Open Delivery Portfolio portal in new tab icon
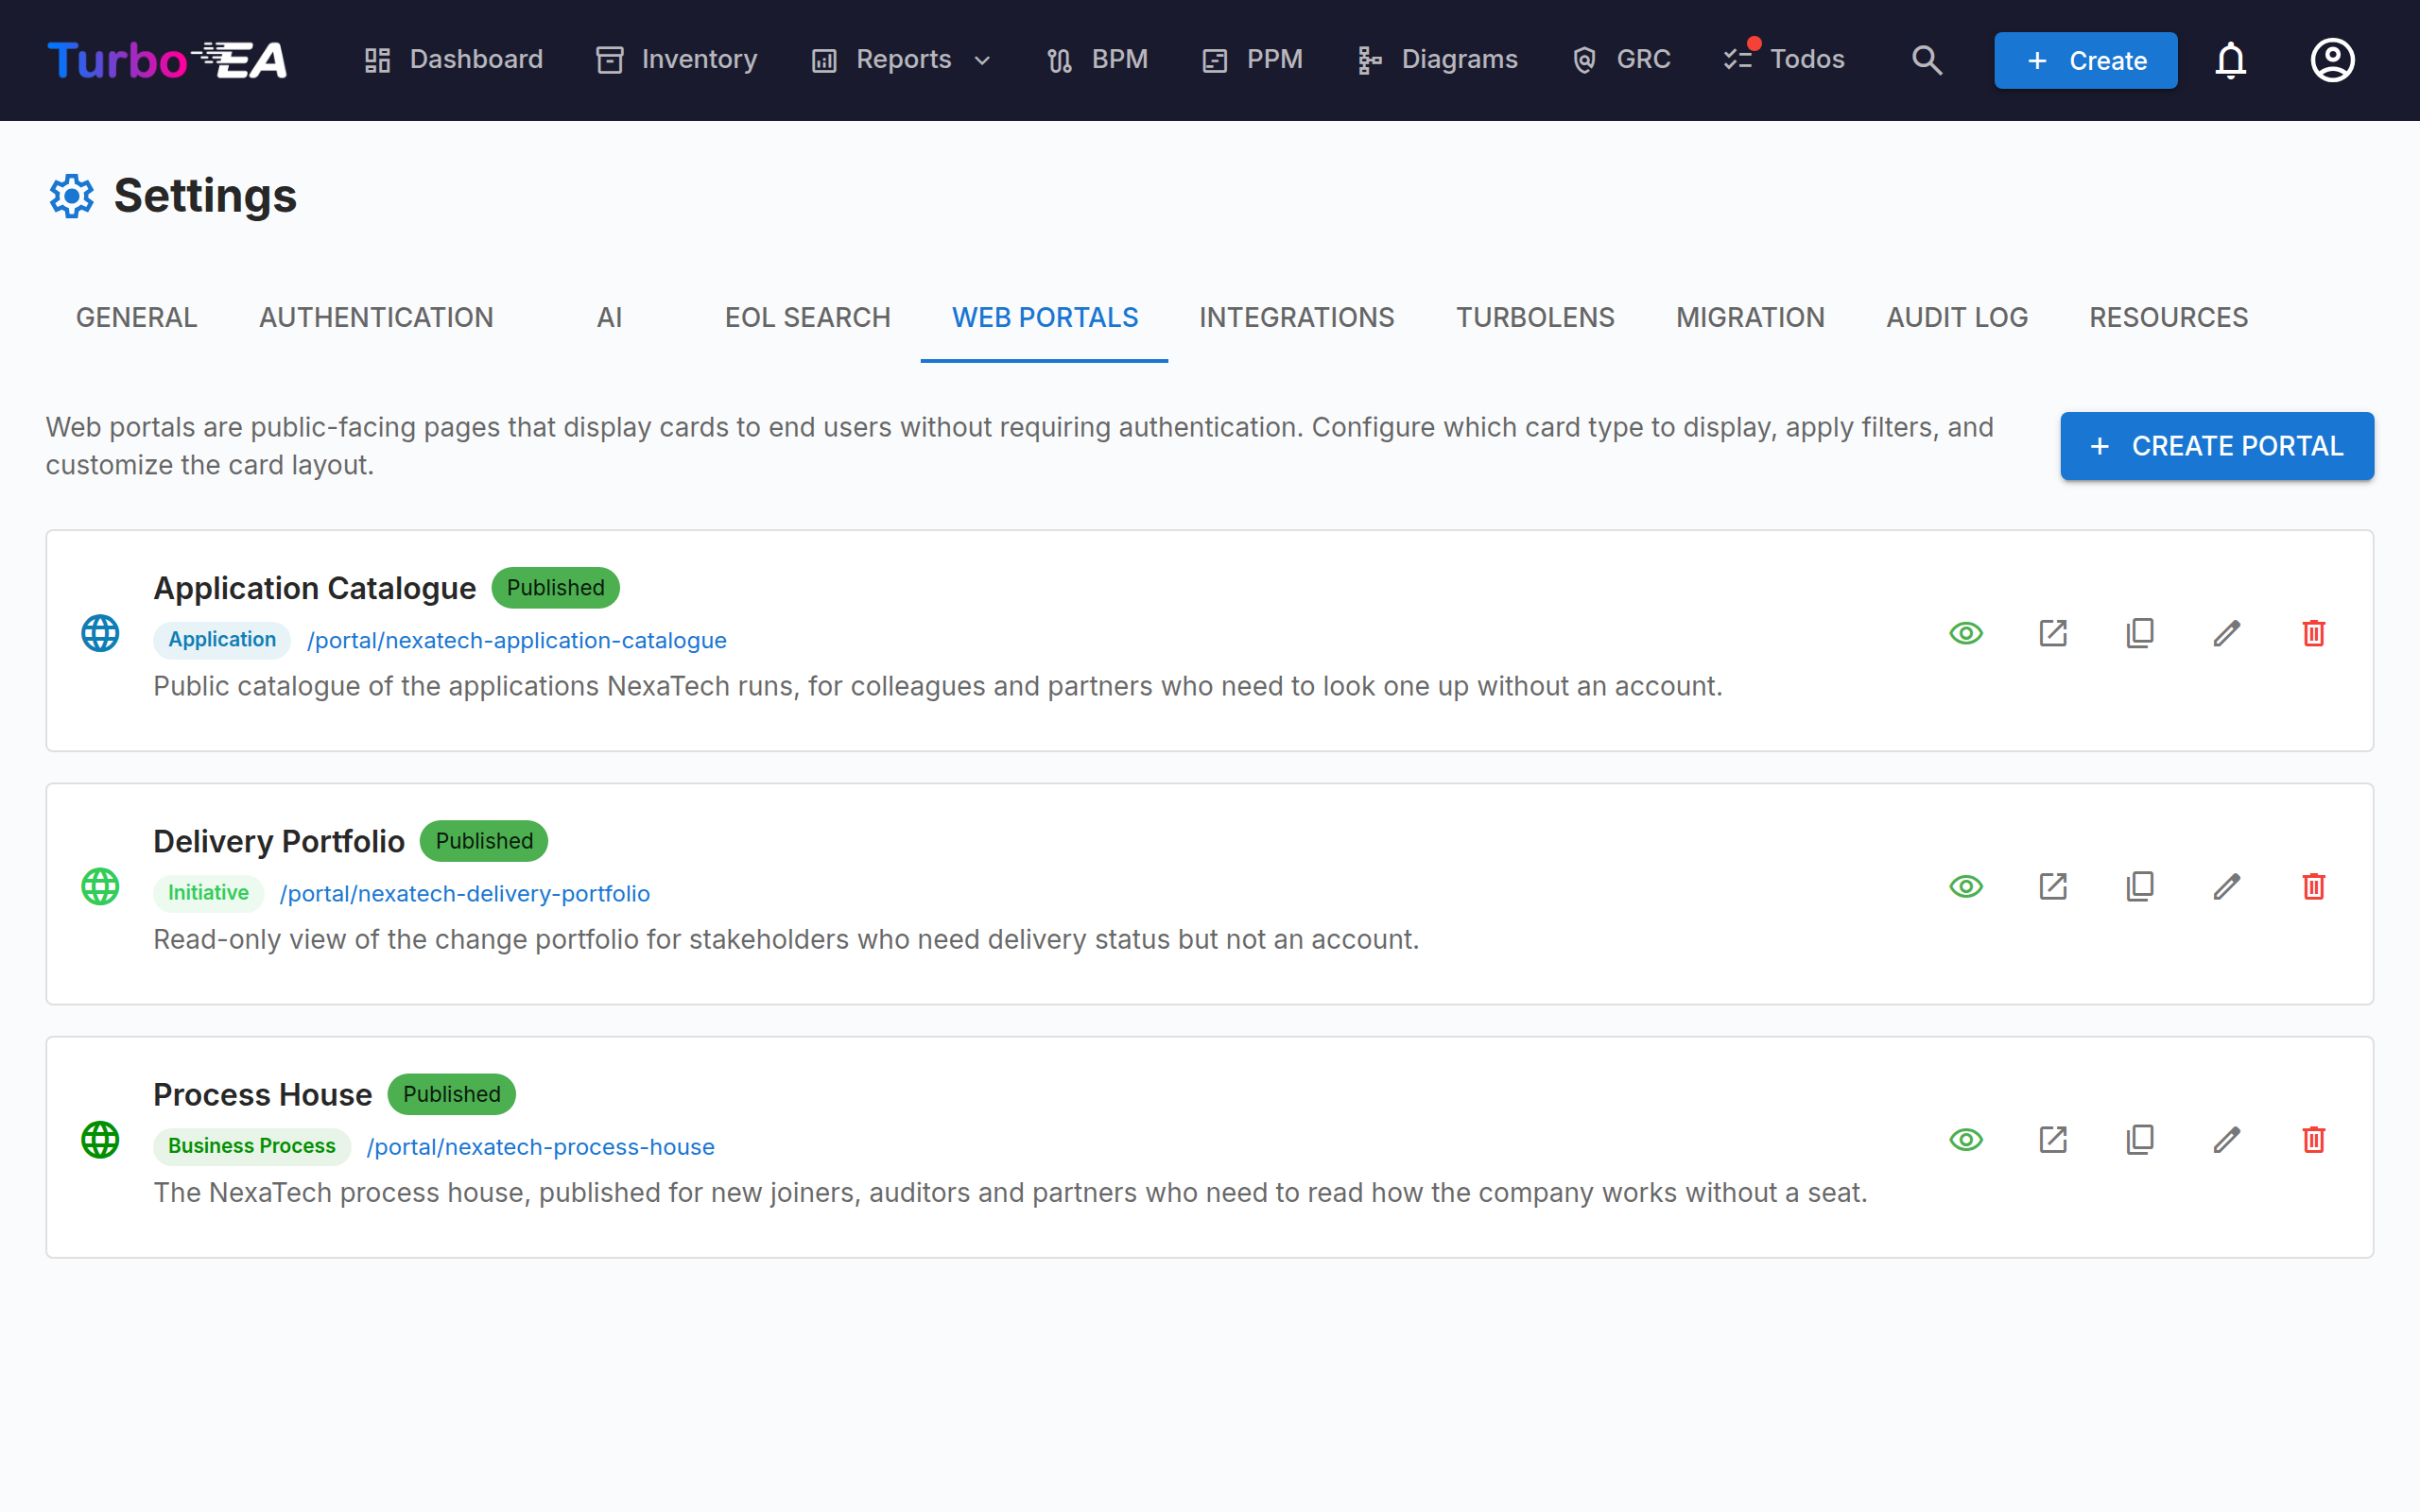Viewport: 2420px width, 1512px height. [x=2052, y=886]
